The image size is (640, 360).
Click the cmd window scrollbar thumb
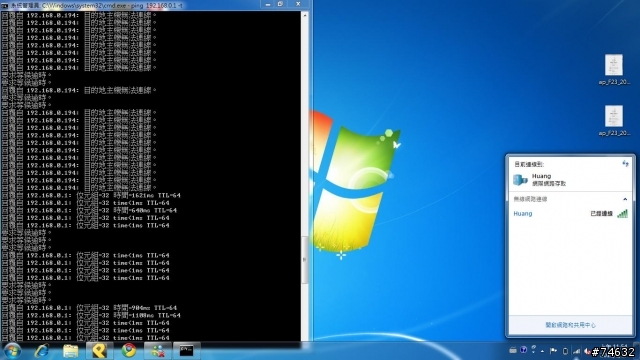pos(304,260)
